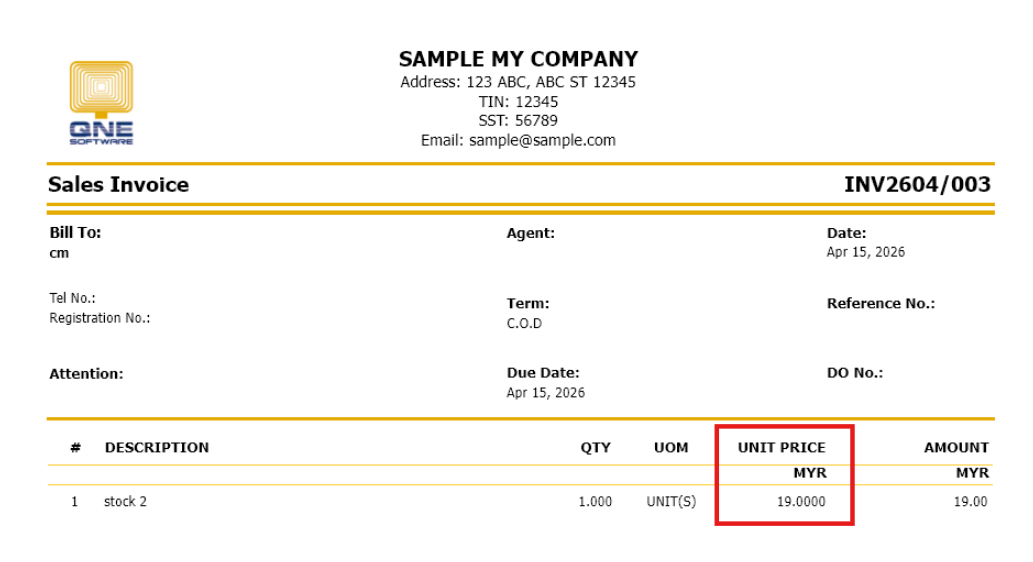Click the amount value 19.00
This screenshot has height=562, width=1033.
[x=970, y=502]
